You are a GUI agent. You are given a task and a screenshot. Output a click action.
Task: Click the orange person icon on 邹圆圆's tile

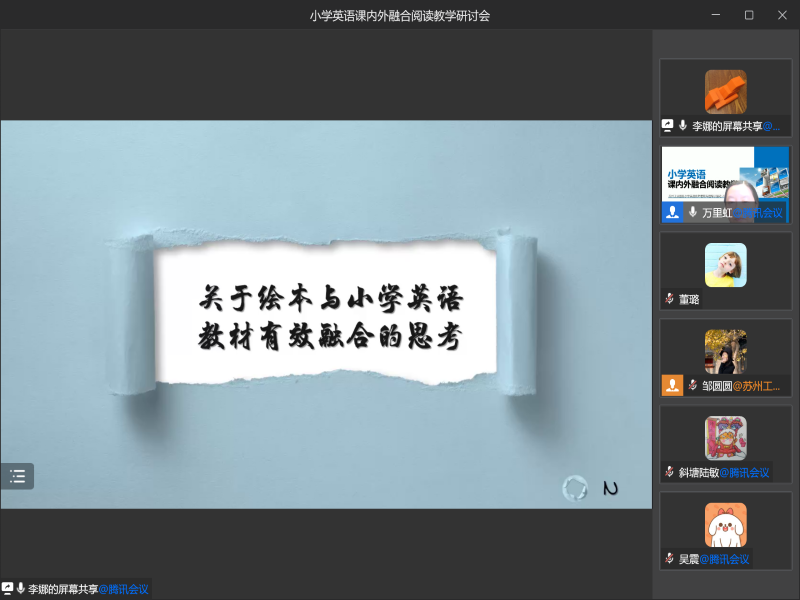(x=672, y=385)
